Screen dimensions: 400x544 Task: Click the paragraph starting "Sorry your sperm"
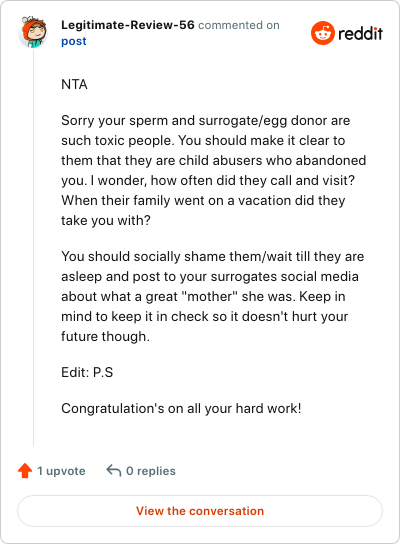213,170
